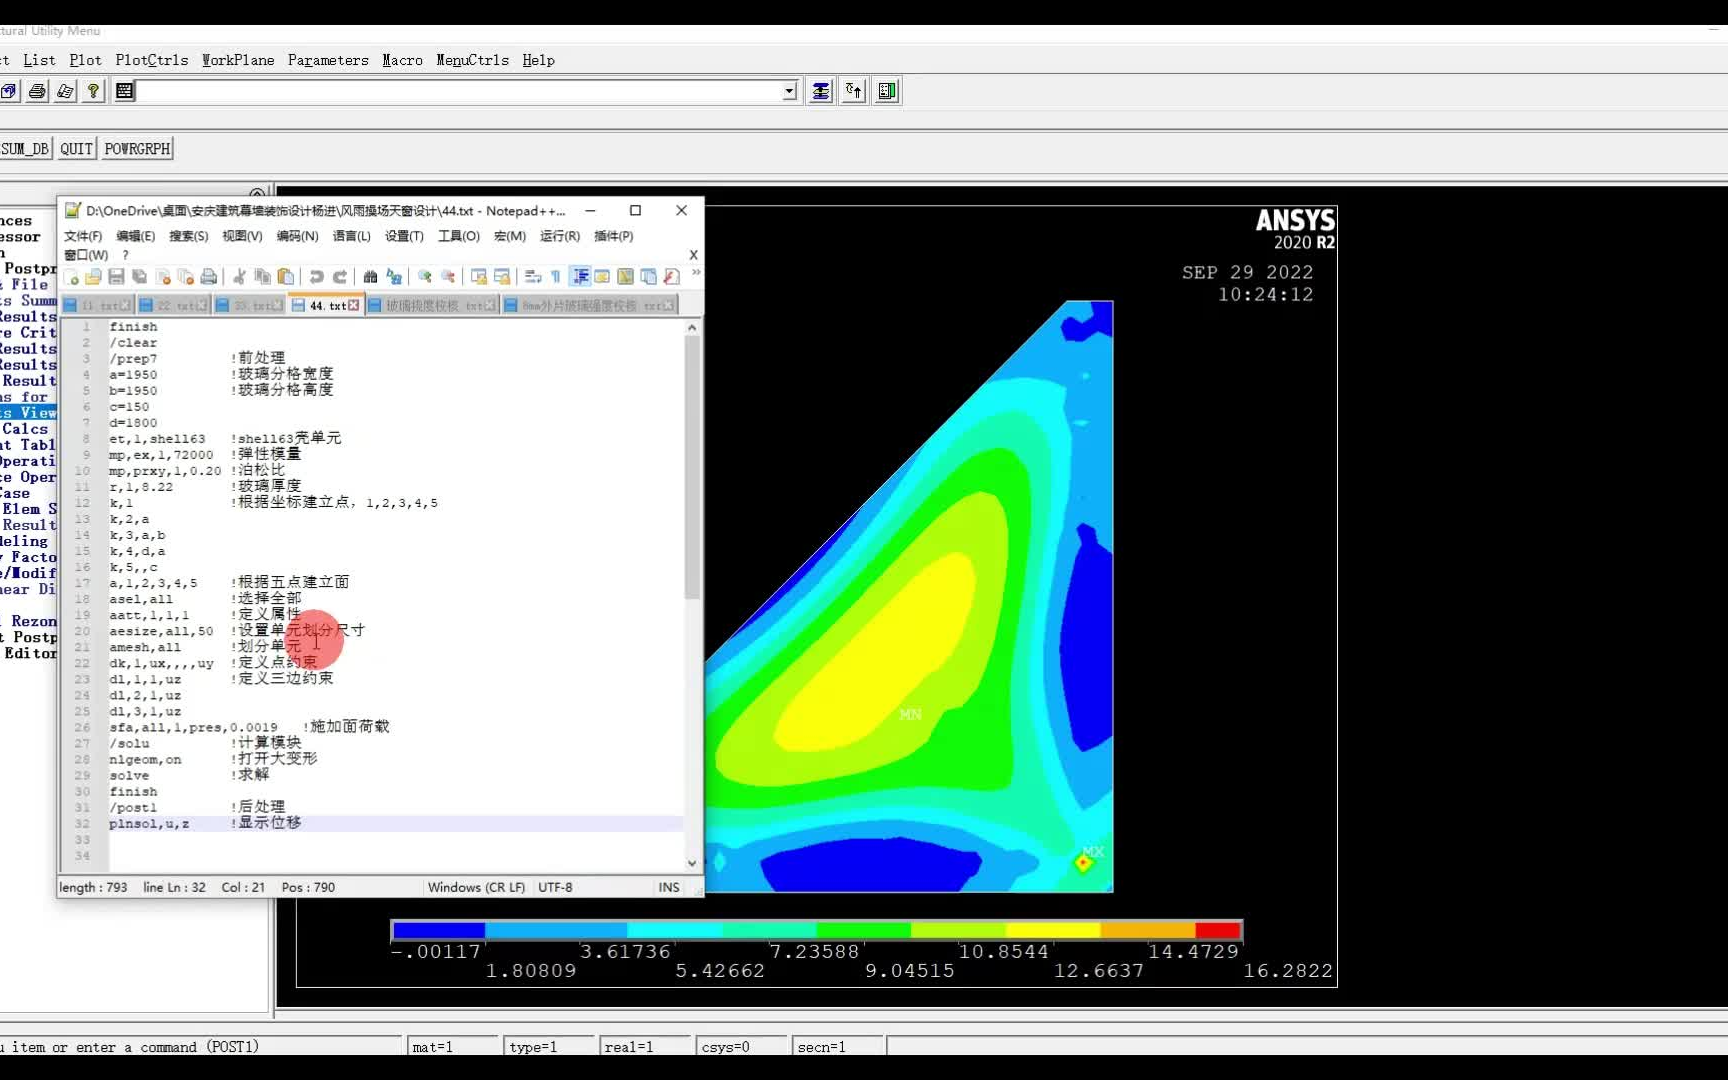
Task: Click the MX marker on the contour plot
Action: [1093, 853]
